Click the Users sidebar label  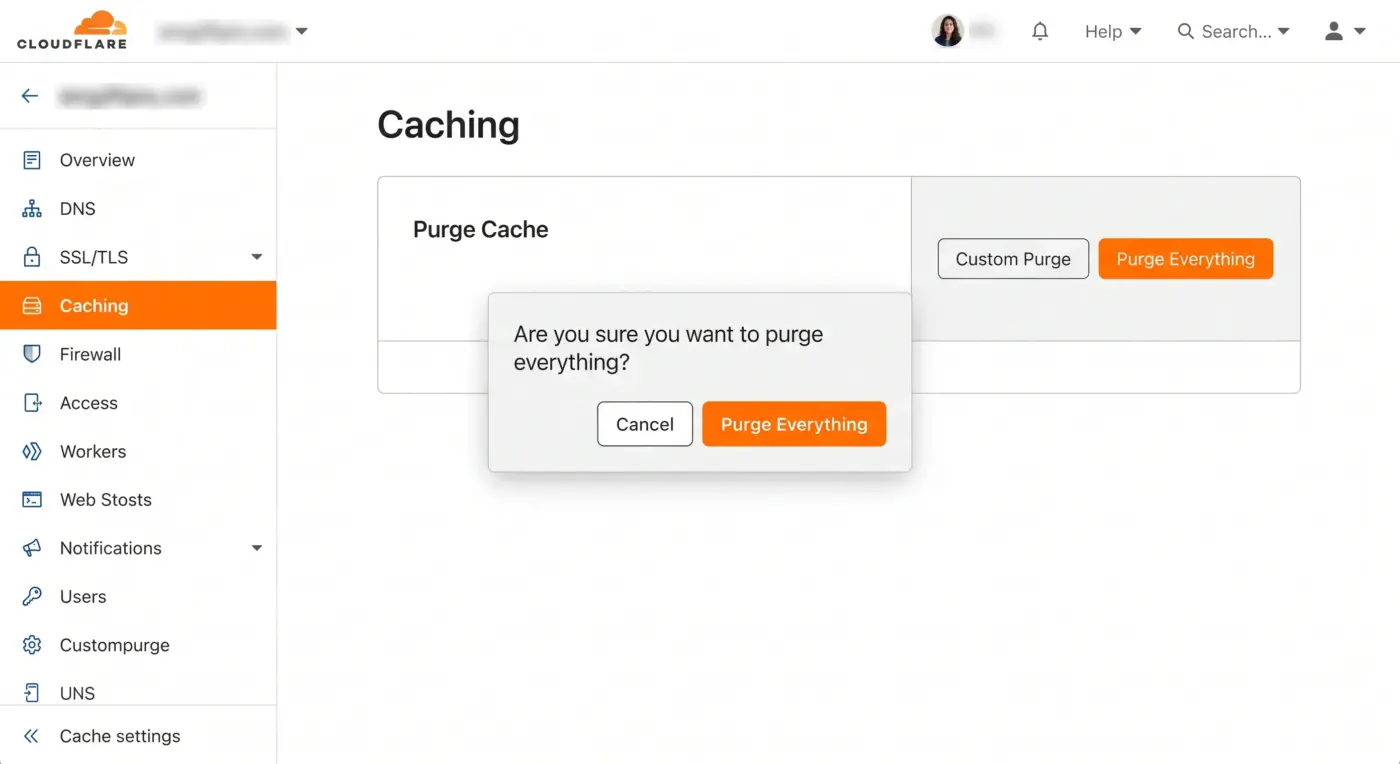(x=83, y=597)
